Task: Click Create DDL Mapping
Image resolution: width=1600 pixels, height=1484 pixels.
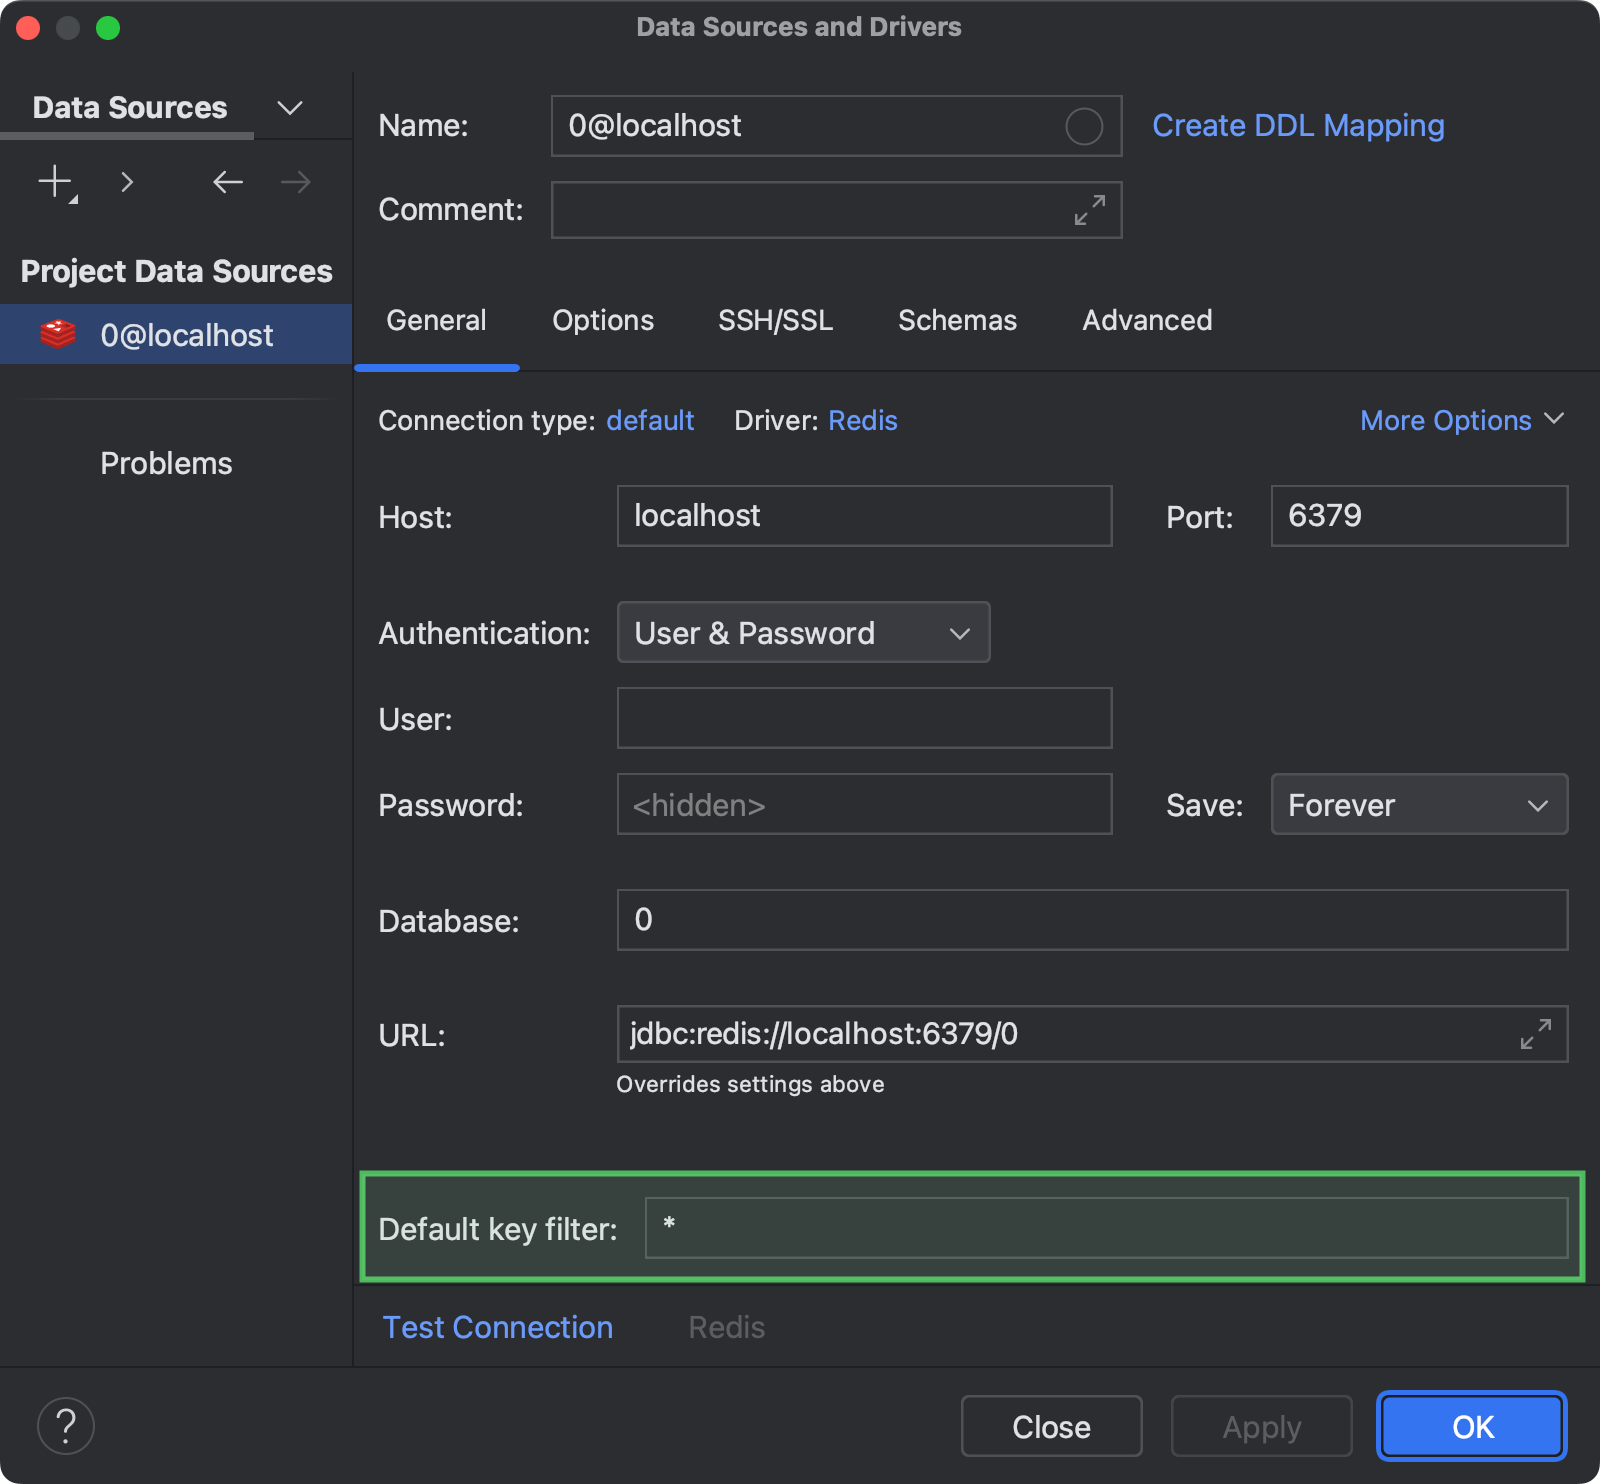Action: click(x=1297, y=125)
